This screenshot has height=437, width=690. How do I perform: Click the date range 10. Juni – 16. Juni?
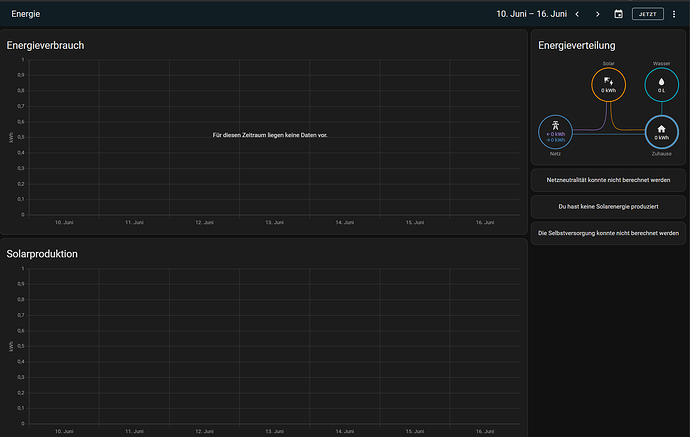[531, 14]
